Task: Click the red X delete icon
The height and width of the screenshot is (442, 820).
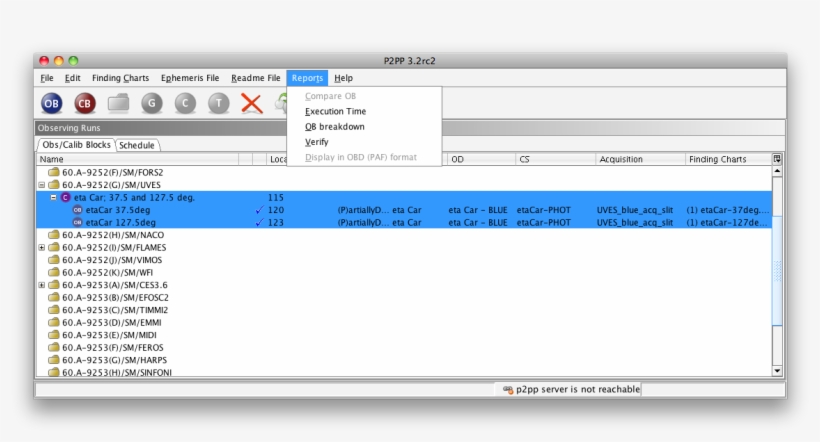Action: (252, 103)
